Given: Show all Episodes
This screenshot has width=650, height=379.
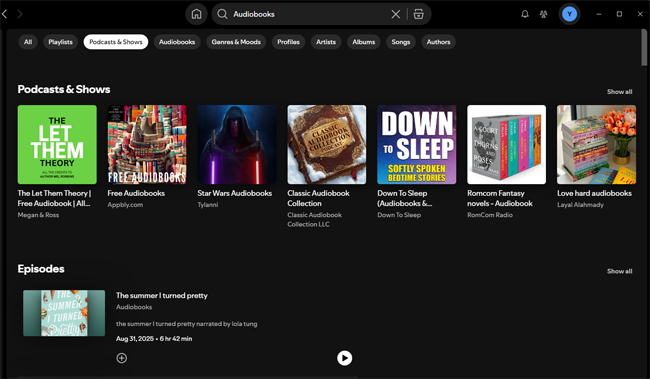Looking at the screenshot, I should (619, 271).
